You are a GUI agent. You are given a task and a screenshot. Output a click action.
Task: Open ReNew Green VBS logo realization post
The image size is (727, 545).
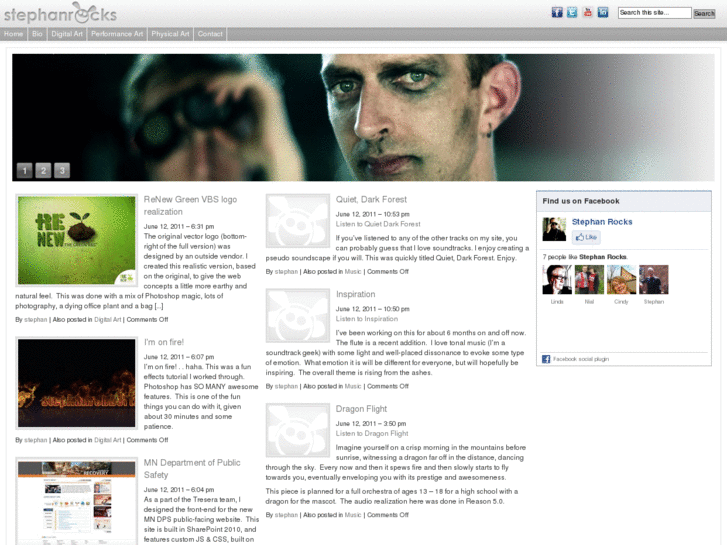pos(190,205)
